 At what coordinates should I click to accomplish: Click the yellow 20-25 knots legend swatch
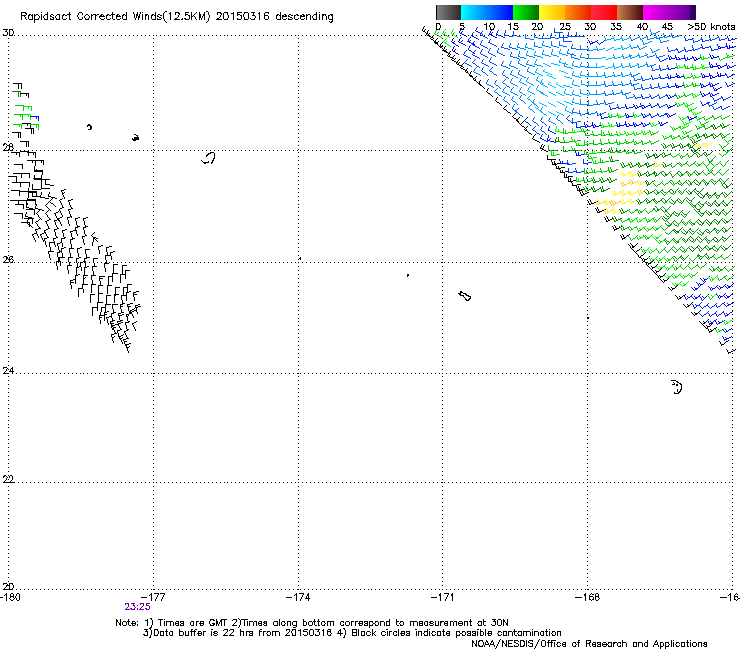click(552, 12)
